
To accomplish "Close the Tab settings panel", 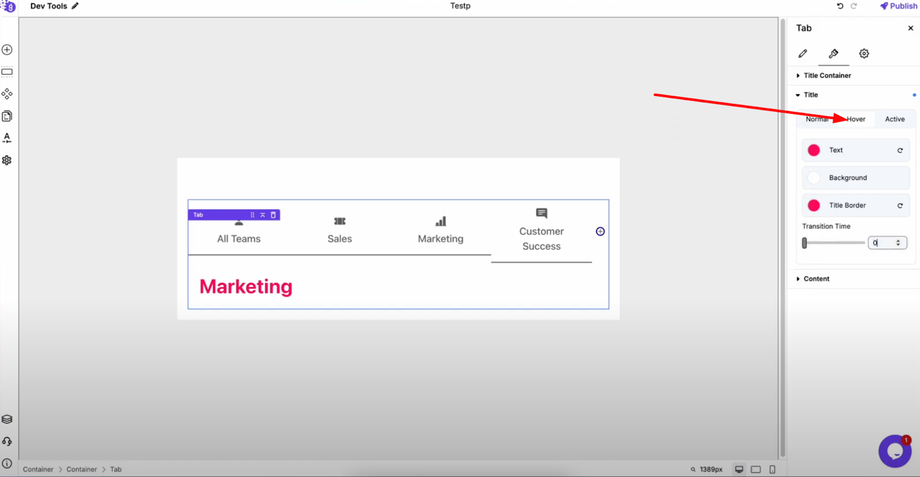I will 911,28.
